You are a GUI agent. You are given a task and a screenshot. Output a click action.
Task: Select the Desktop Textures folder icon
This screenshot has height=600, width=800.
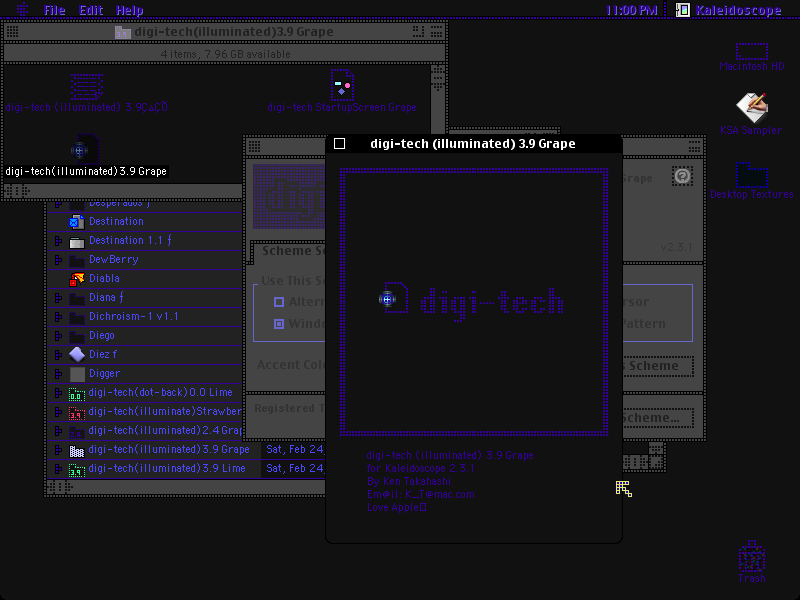(x=752, y=174)
